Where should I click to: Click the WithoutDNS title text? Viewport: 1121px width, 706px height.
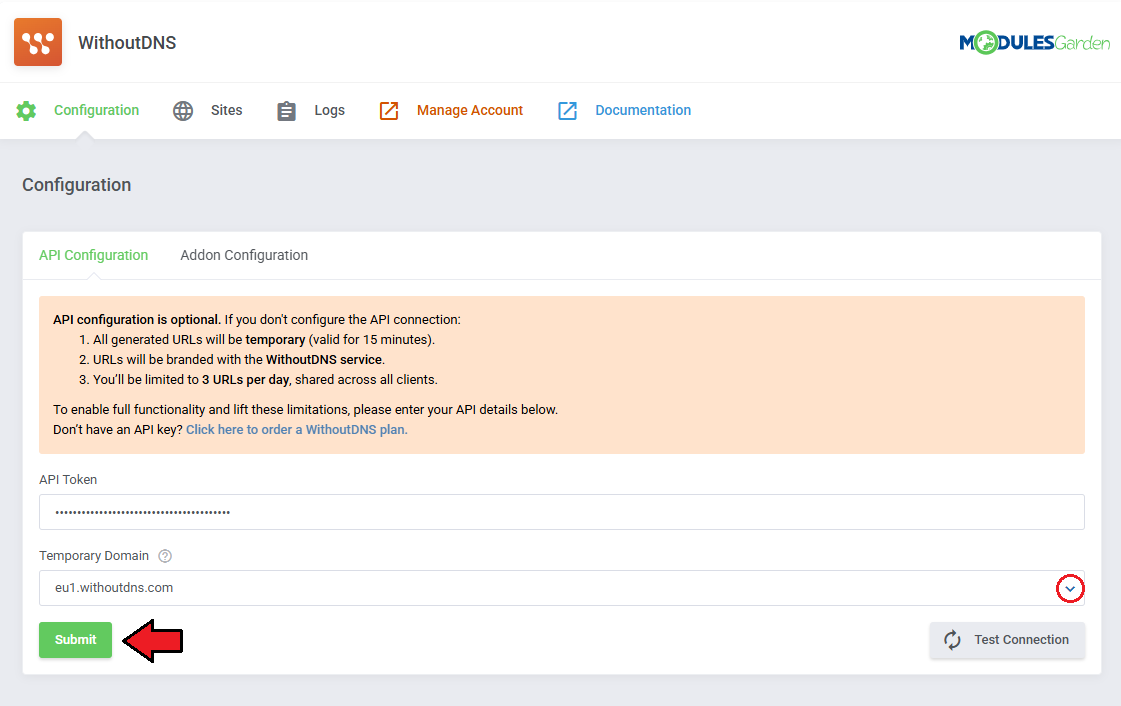[127, 43]
